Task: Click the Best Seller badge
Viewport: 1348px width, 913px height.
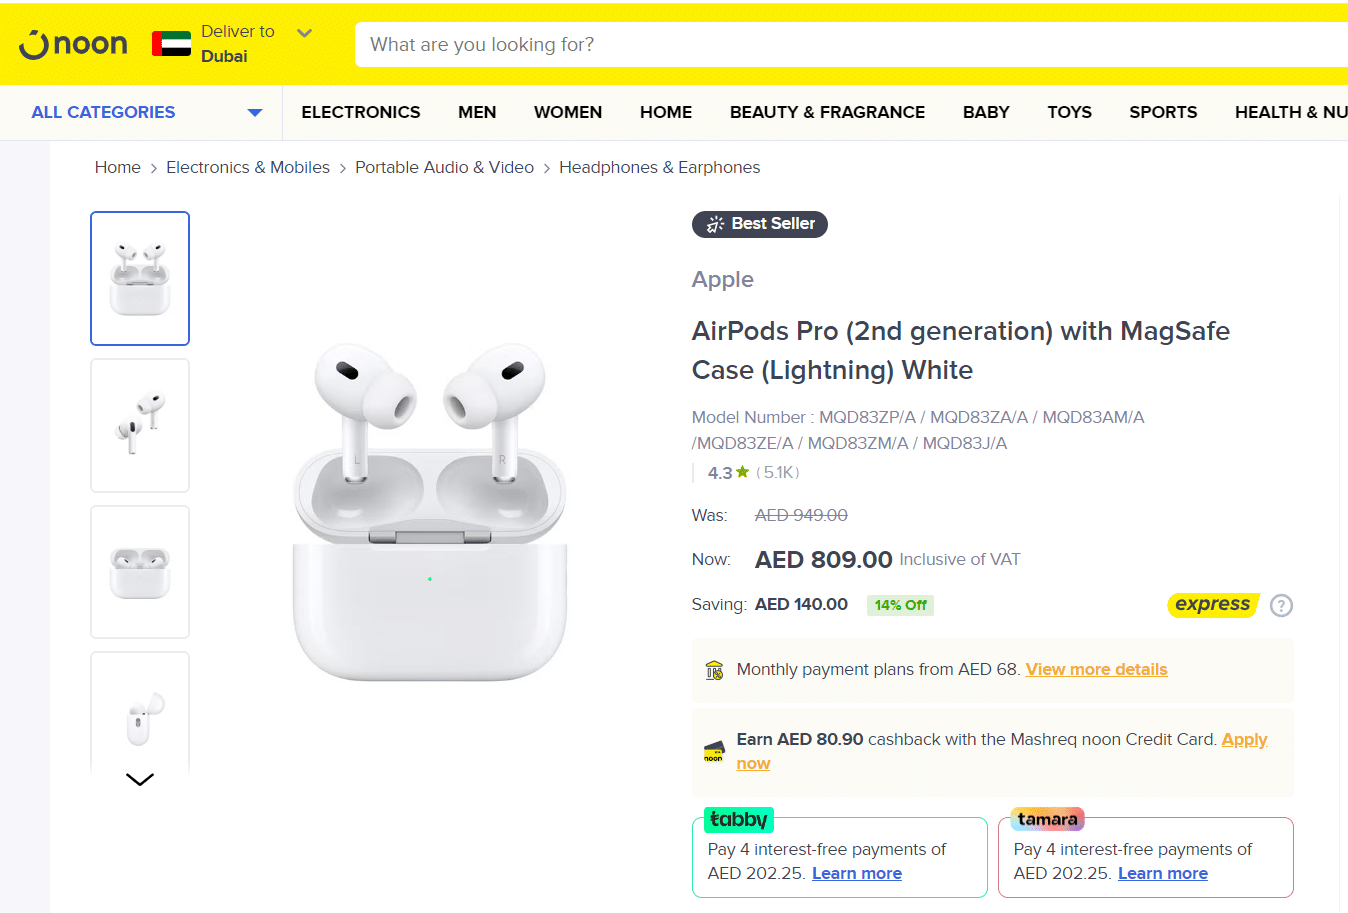Action: click(x=760, y=224)
